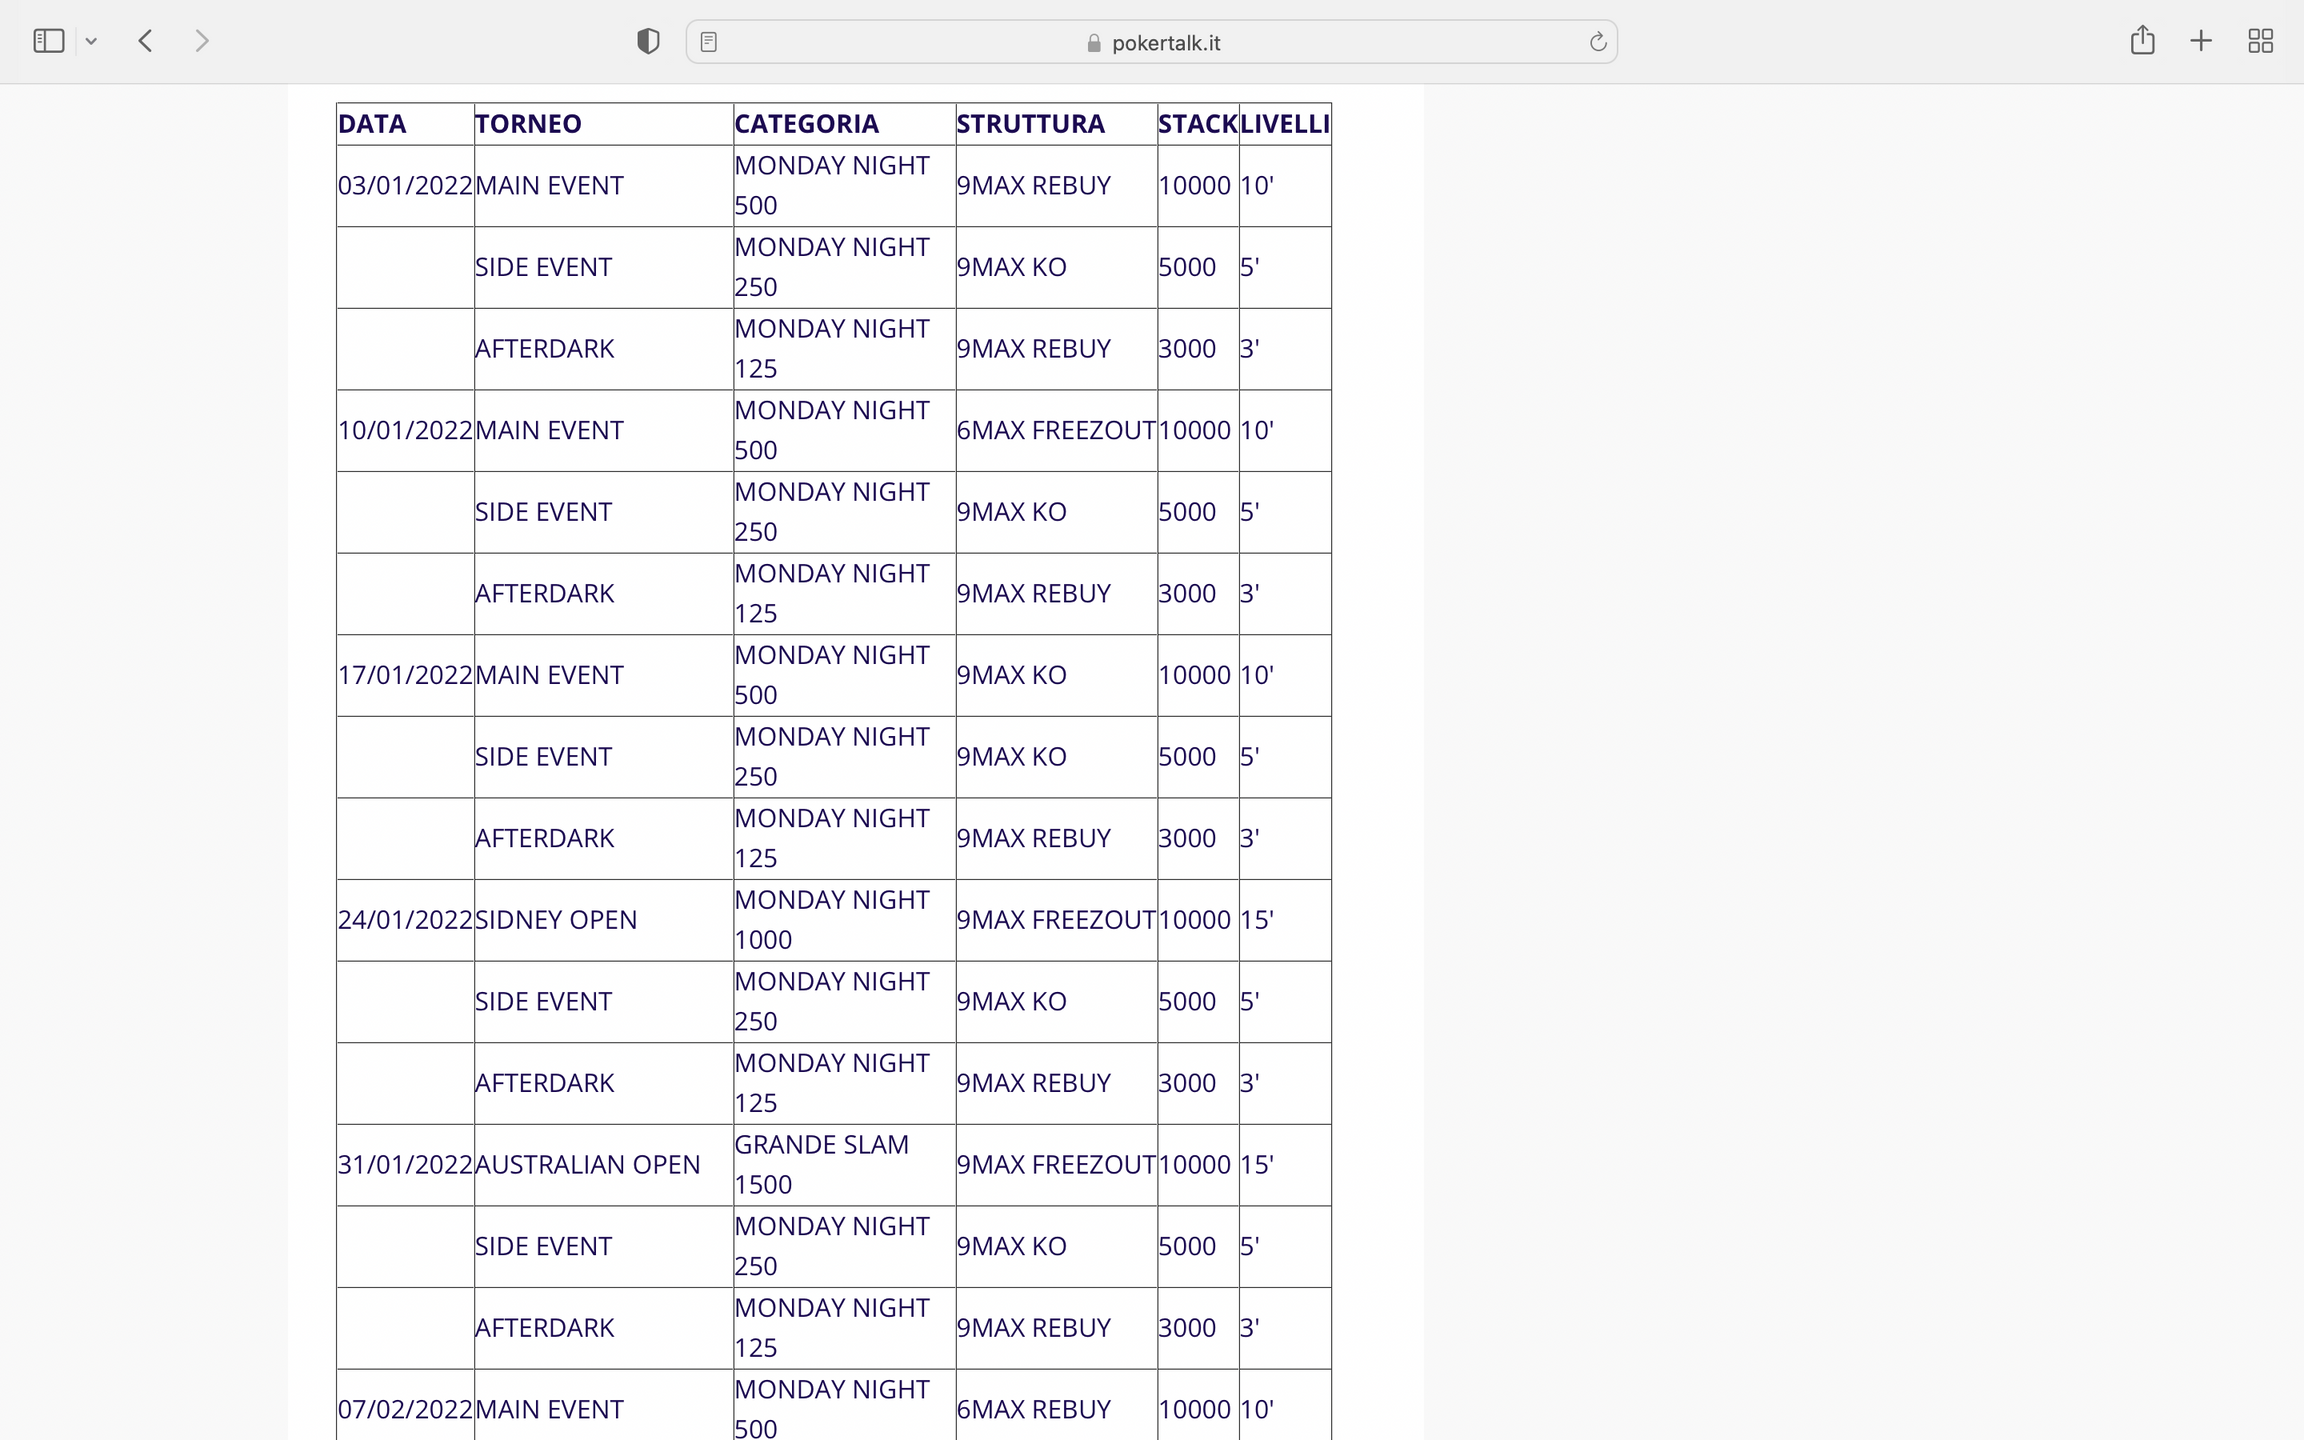Select the 03/01/2022 date cell
2304x1440 pixels.
coord(404,186)
